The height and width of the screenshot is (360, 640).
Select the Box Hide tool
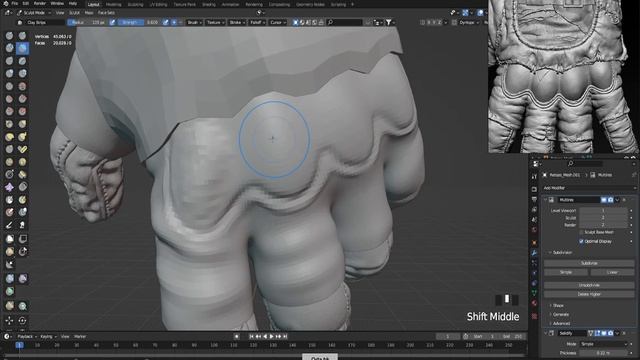coord(22,239)
